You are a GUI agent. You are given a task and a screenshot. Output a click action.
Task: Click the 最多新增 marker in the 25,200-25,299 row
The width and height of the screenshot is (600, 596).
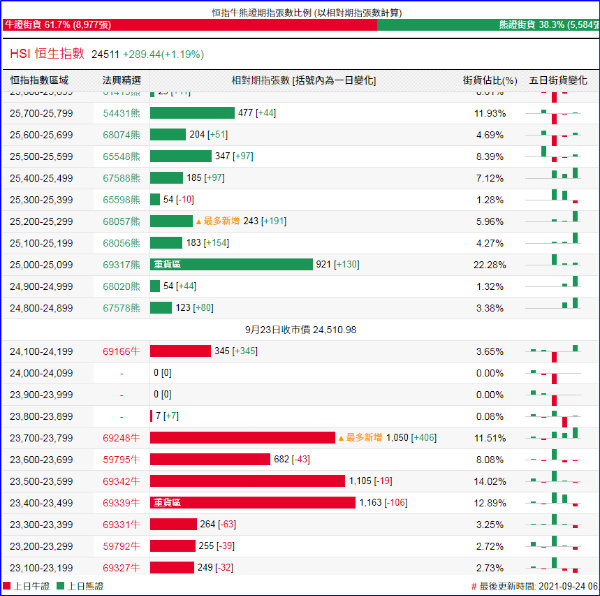[x=217, y=221]
